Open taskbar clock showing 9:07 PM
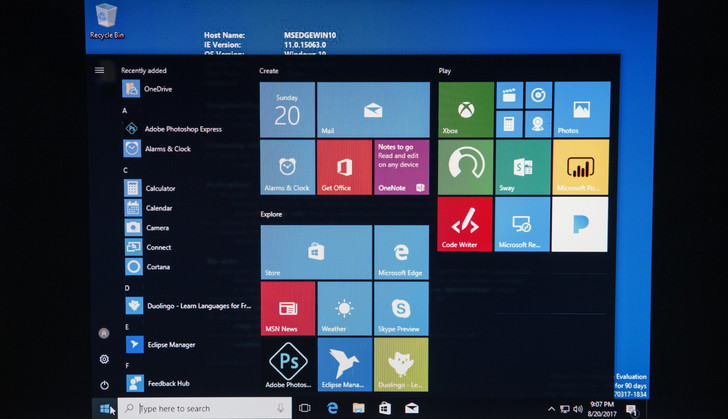This screenshot has width=728, height=419. pos(604,408)
